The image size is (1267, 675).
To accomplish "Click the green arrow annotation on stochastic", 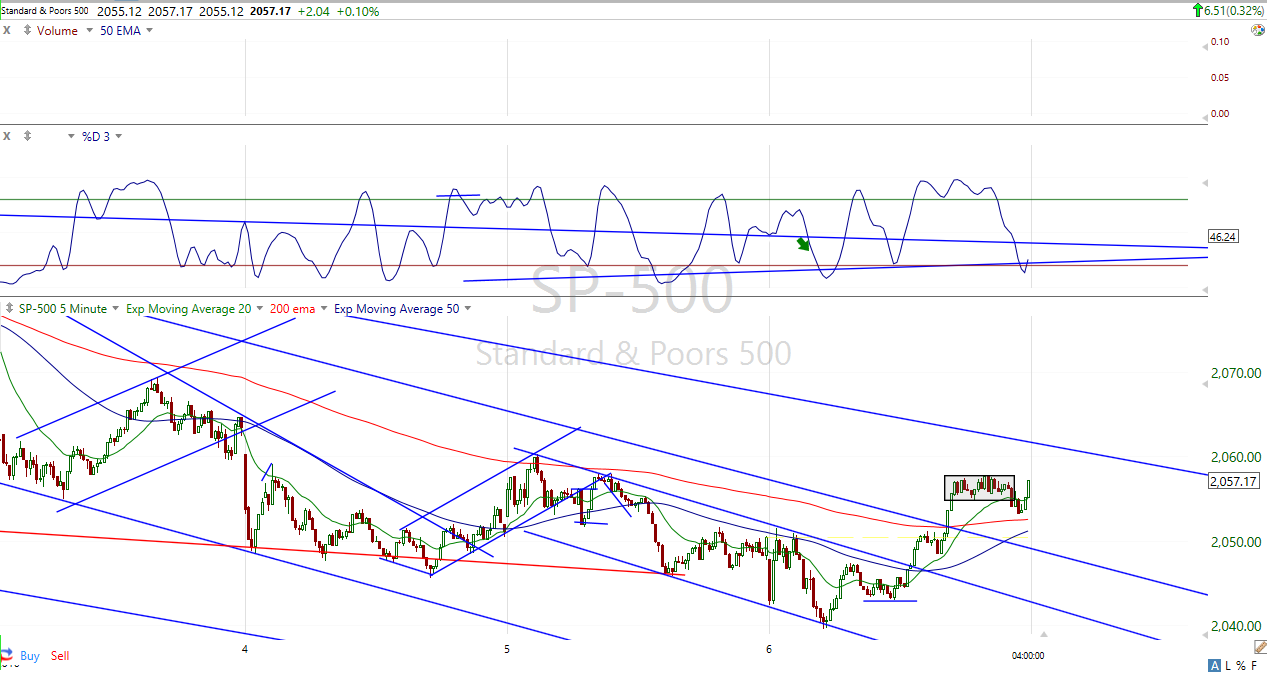I will (804, 243).
